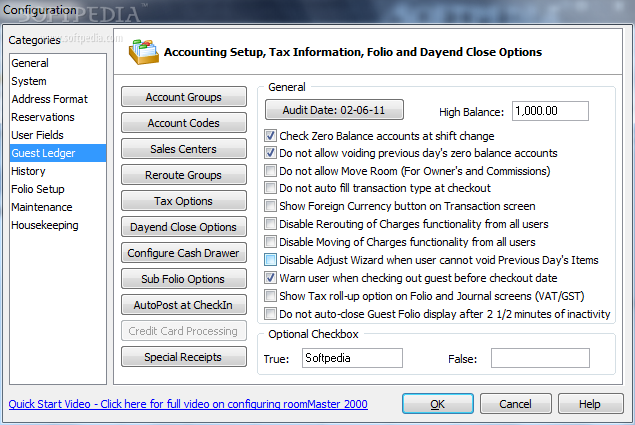Click Sales Centers button

tap(184, 149)
